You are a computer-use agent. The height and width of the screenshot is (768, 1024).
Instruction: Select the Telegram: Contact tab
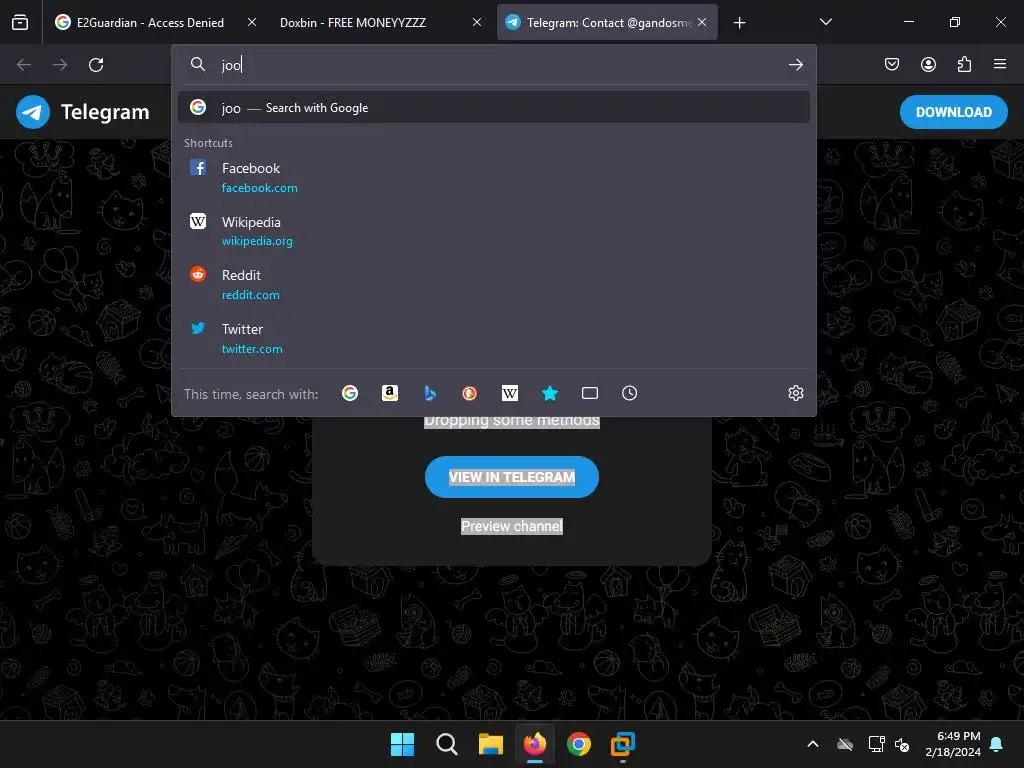(x=607, y=22)
